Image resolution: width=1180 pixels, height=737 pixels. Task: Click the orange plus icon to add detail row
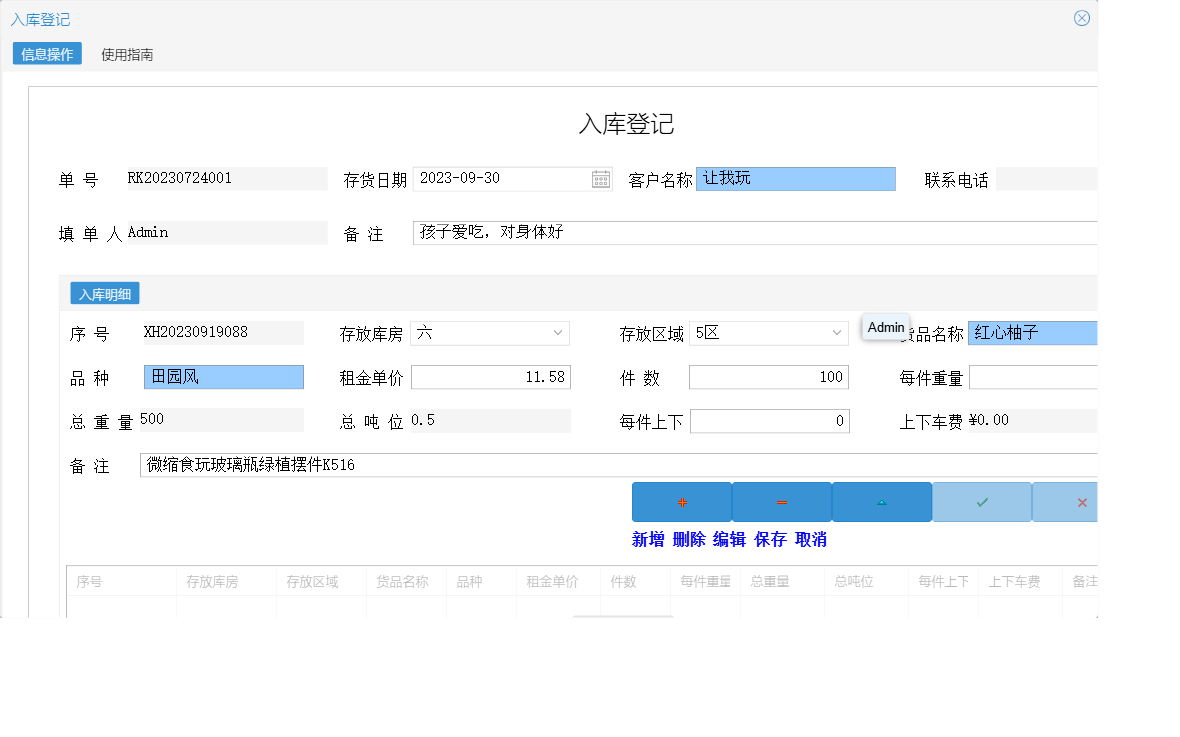point(681,501)
